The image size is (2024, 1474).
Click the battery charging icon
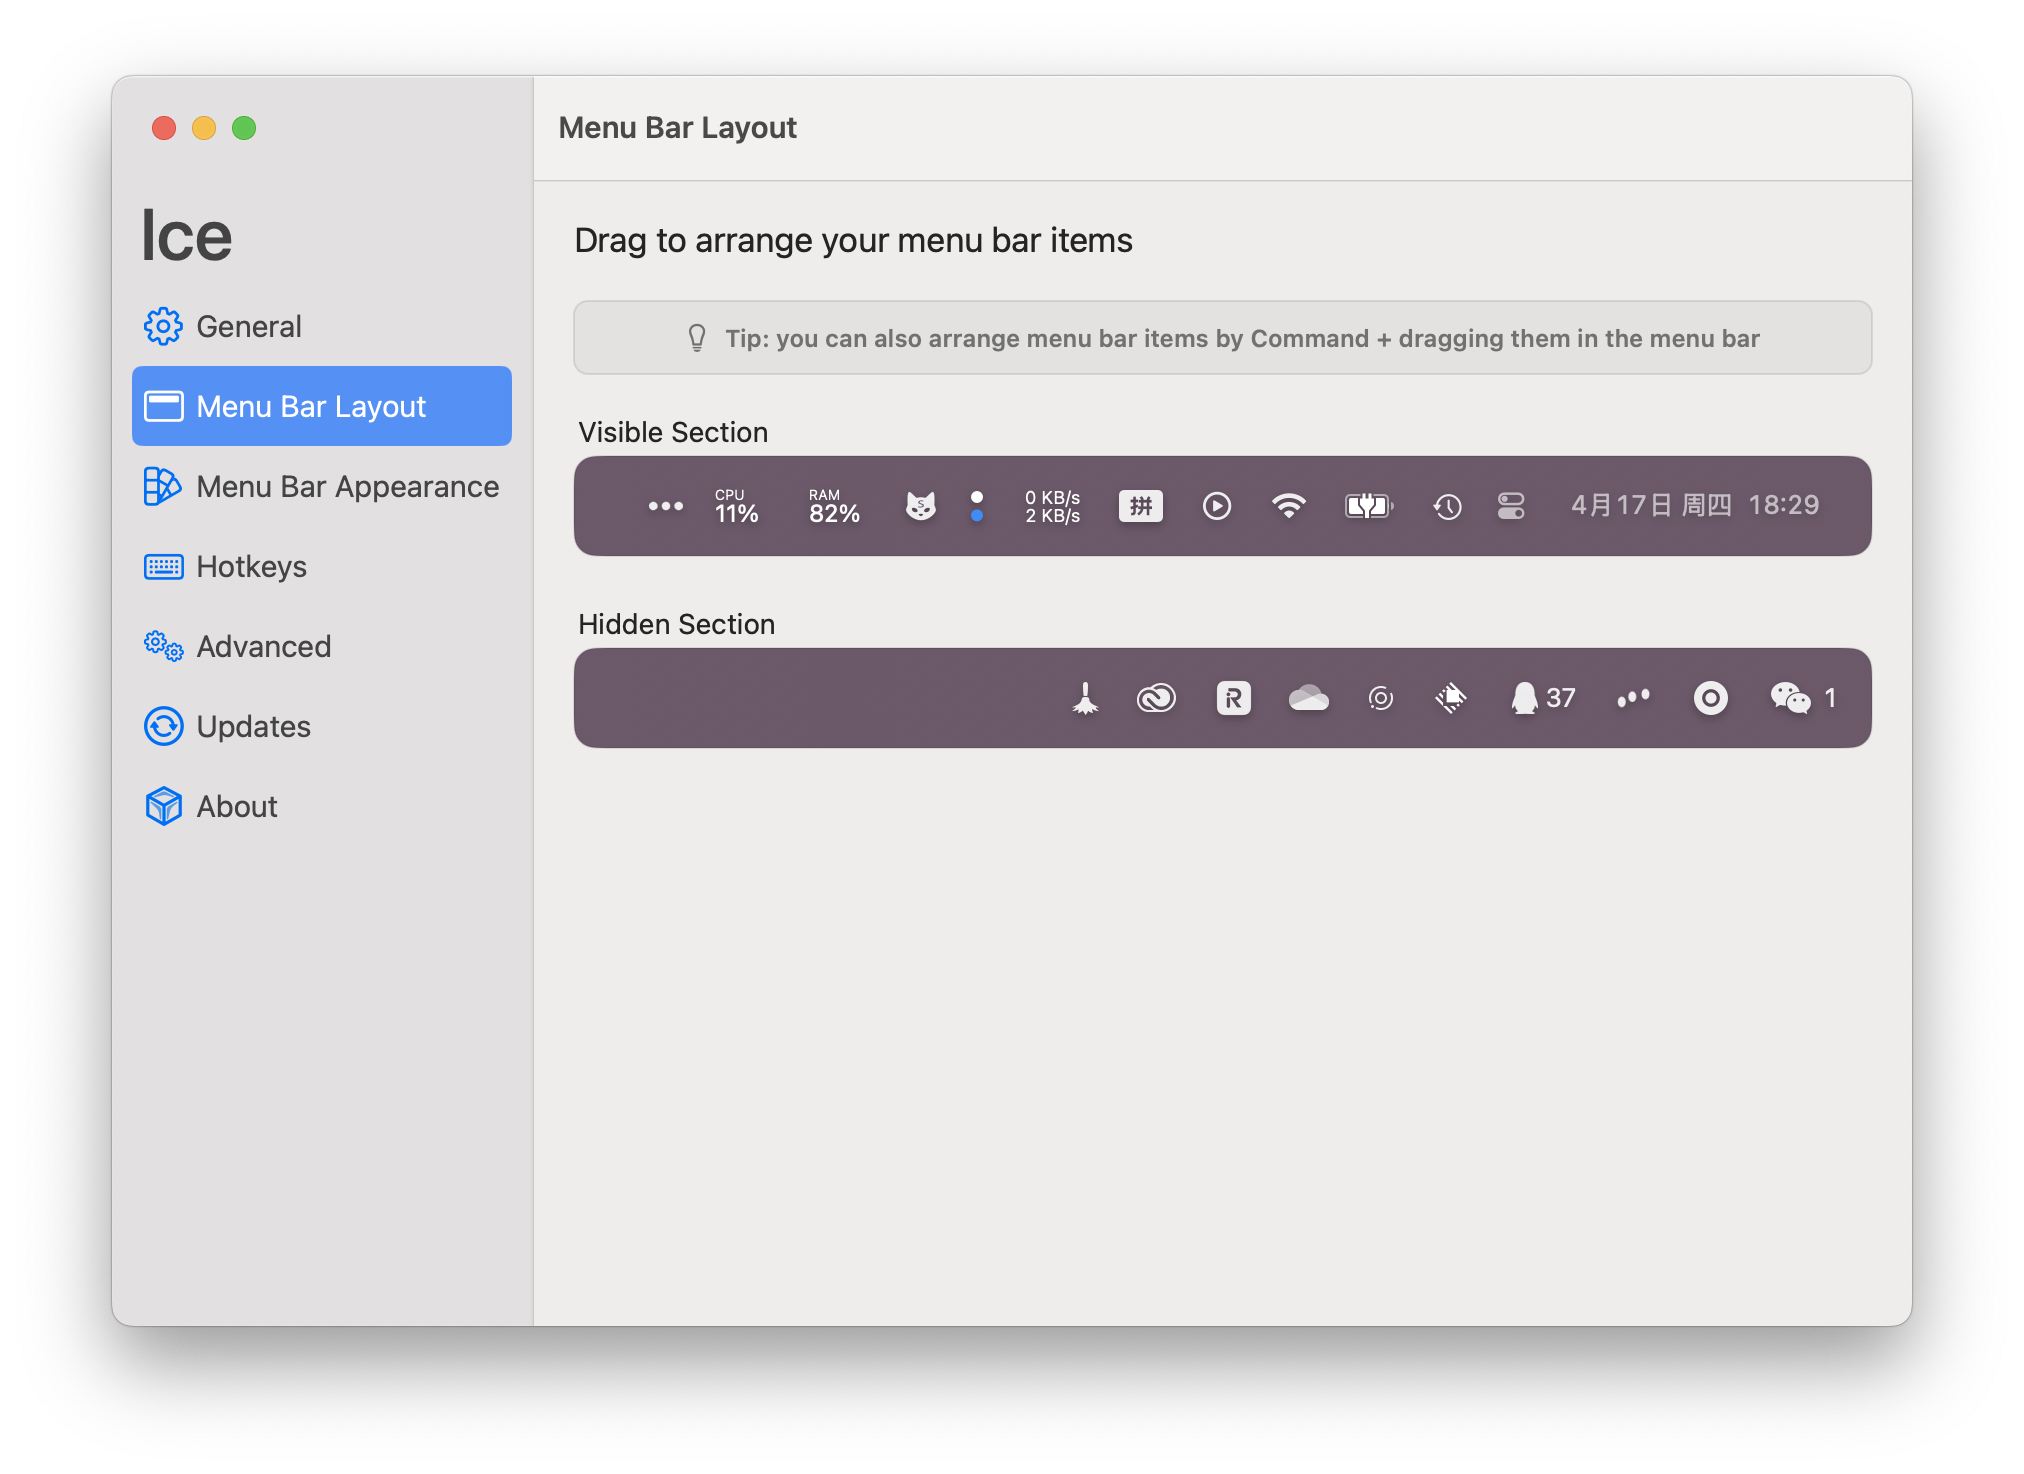click(1368, 506)
